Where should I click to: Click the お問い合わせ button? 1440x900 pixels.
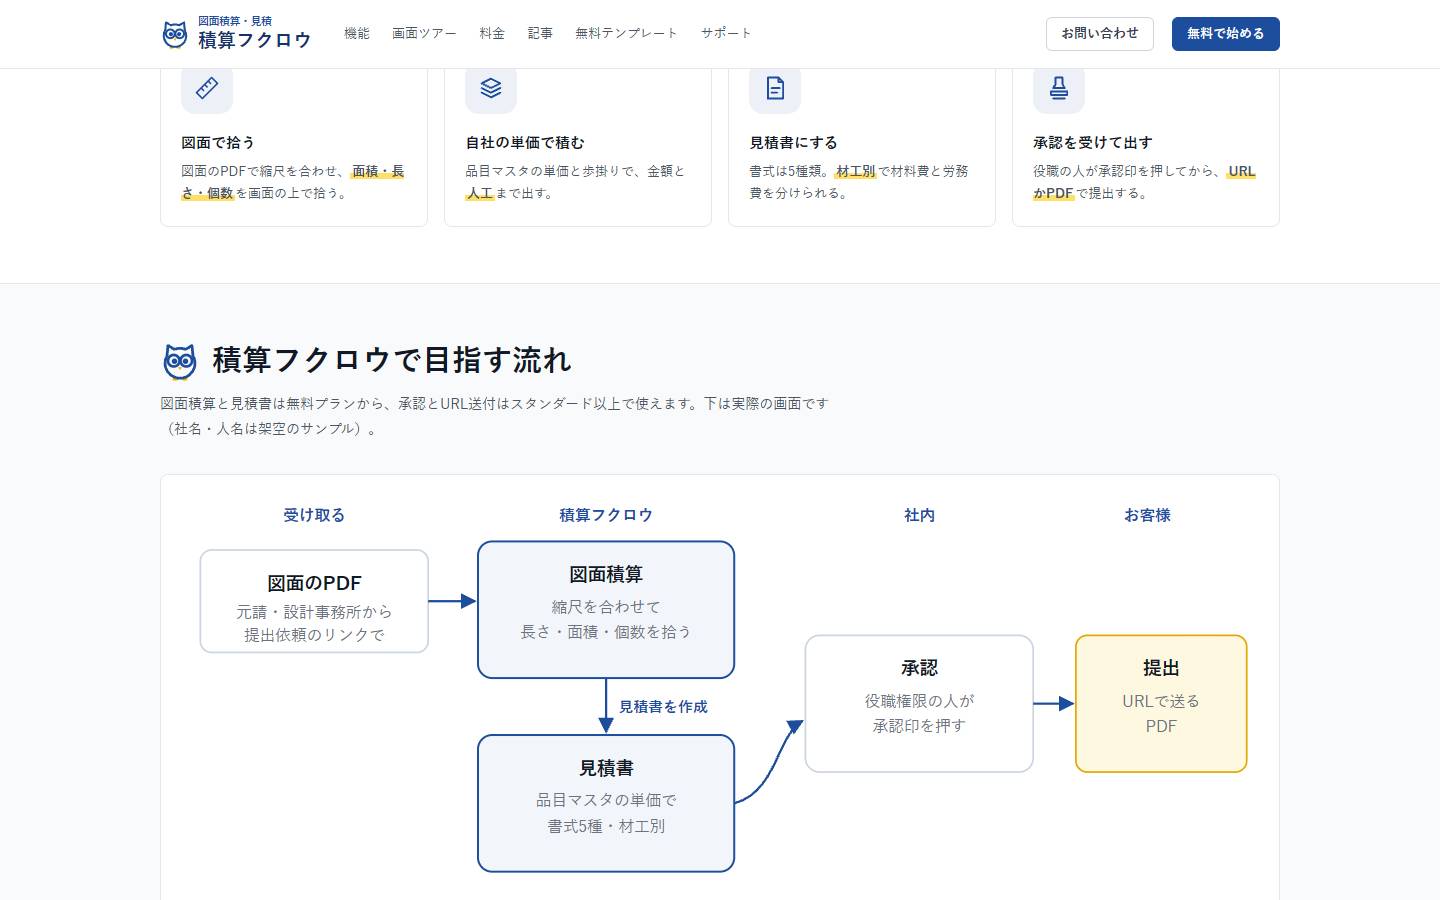(x=1100, y=33)
